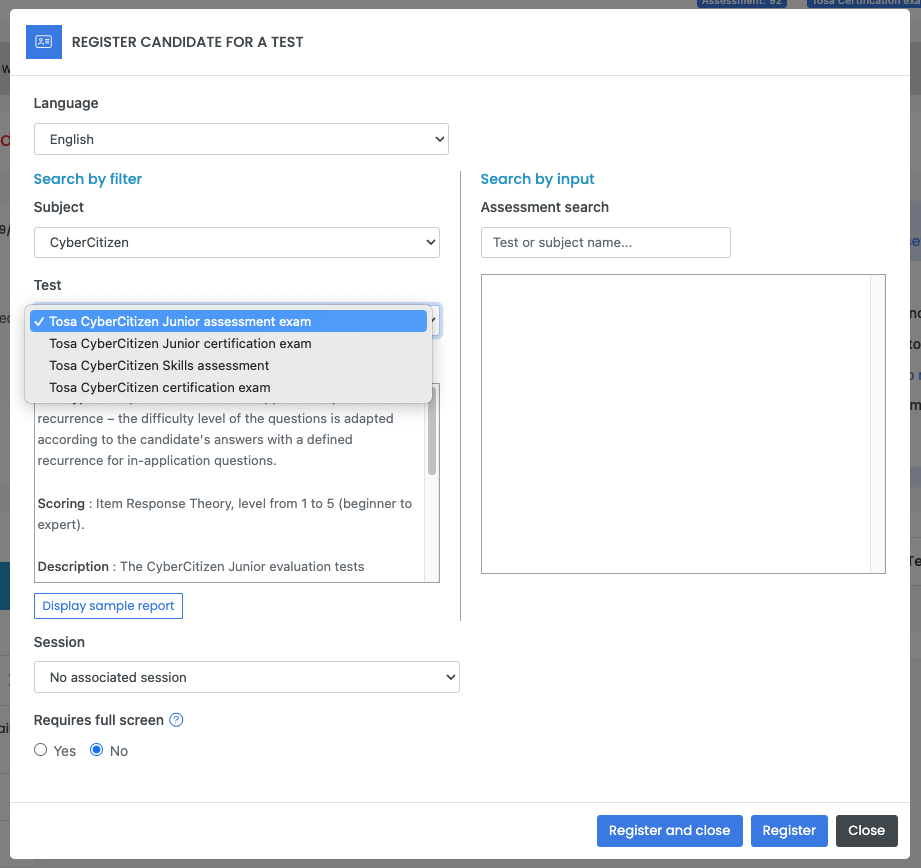Choose Tosa CyberCitizen Skills assessment option

228,365
